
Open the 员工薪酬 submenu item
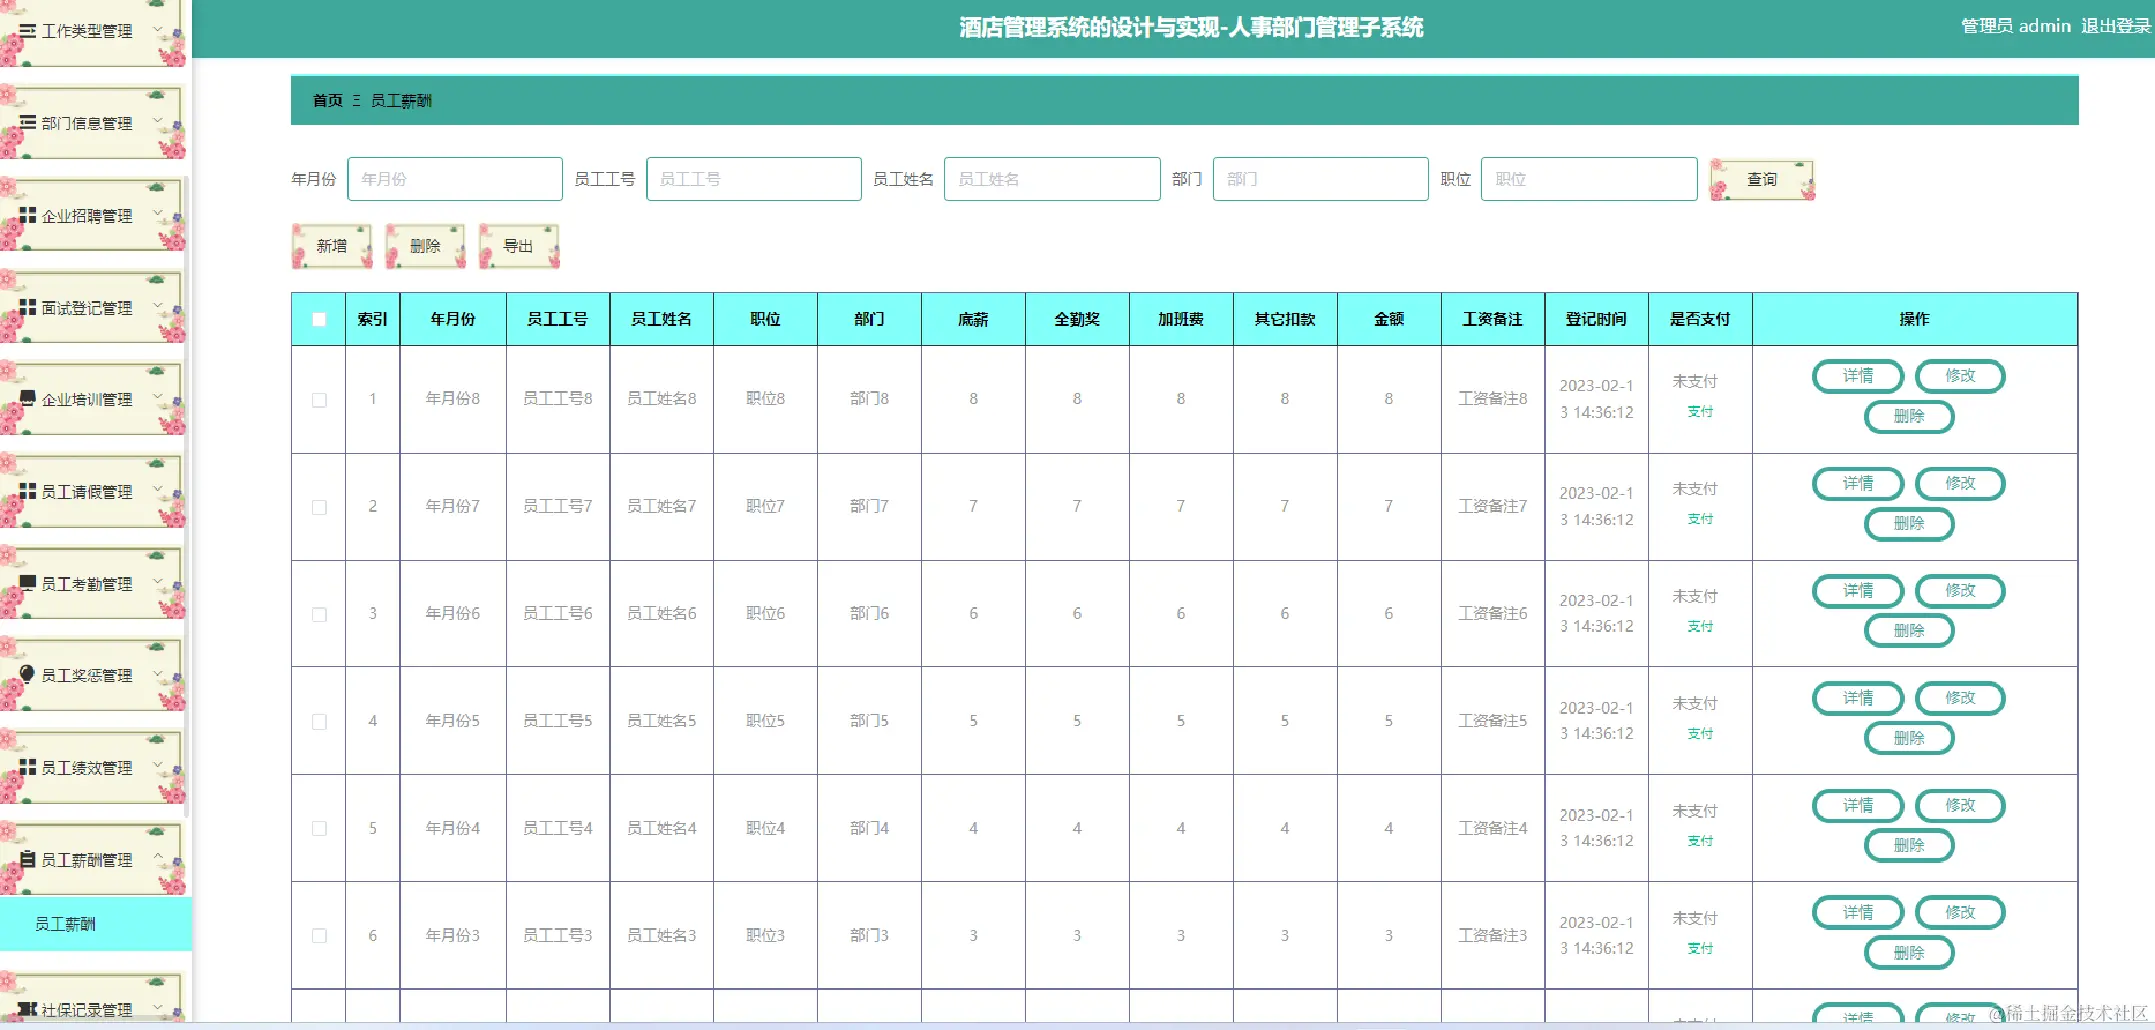pyautogui.click(x=96, y=924)
